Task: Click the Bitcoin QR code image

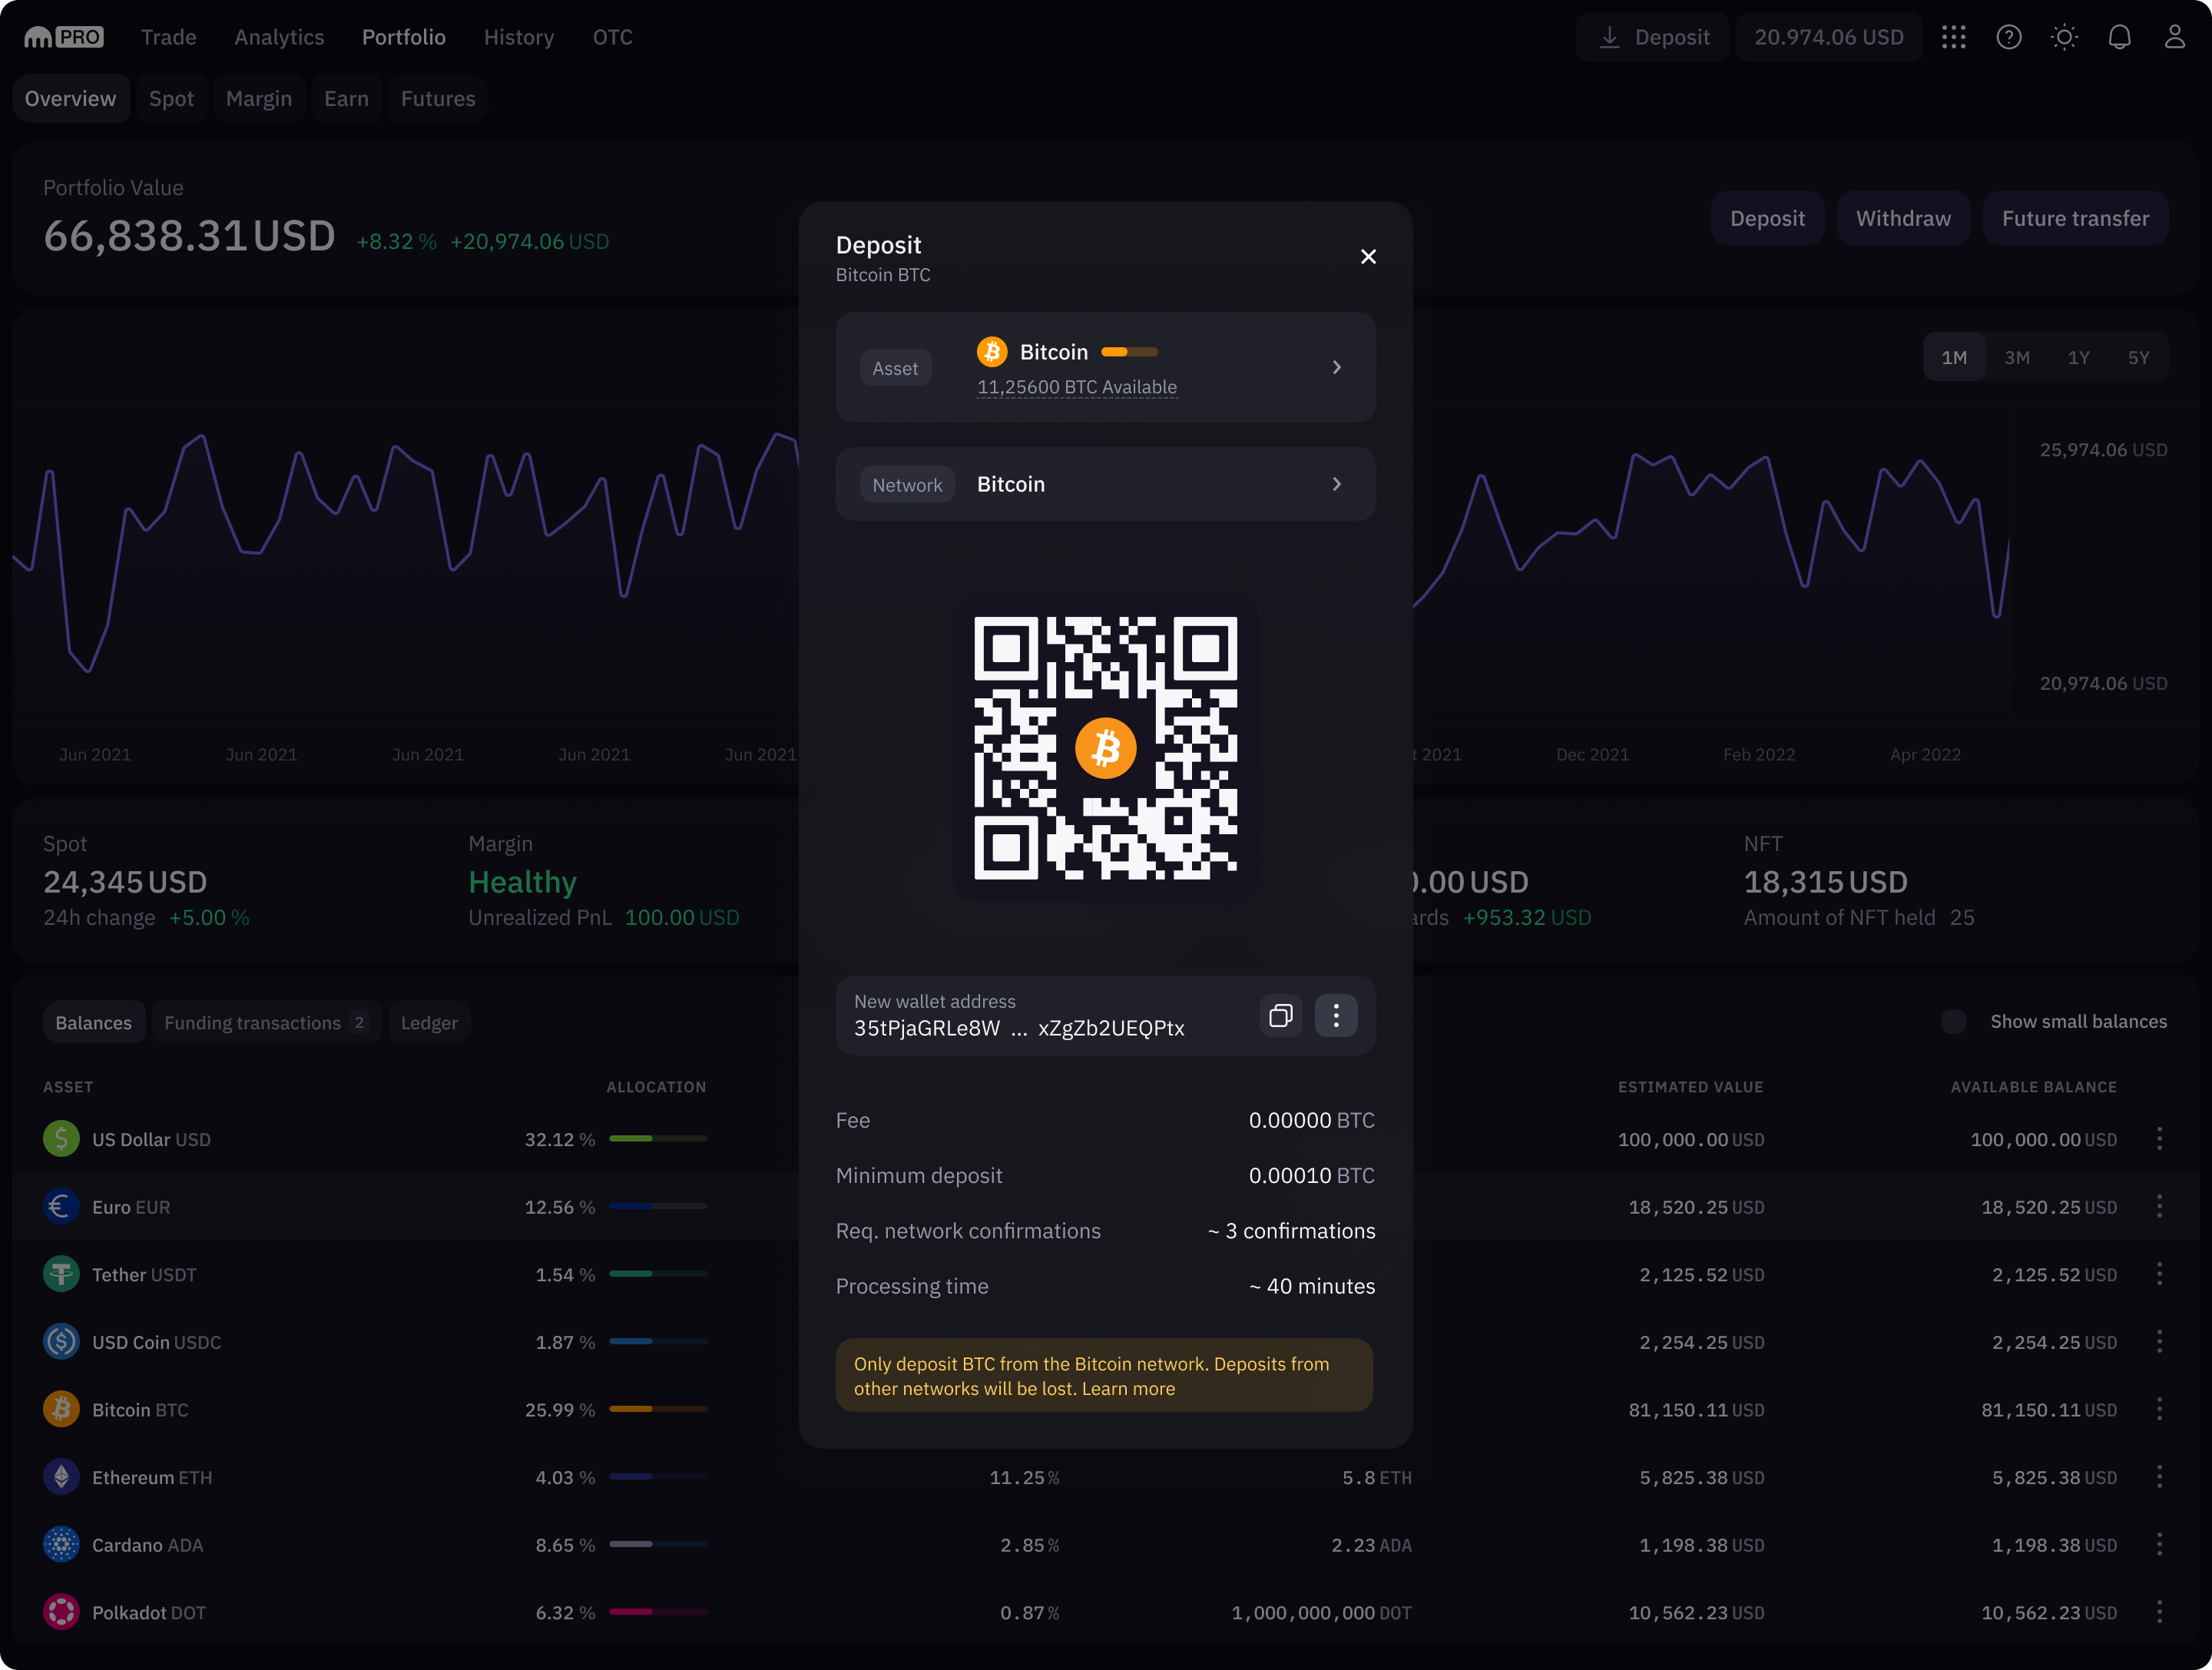Action: [x=1105, y=748]
